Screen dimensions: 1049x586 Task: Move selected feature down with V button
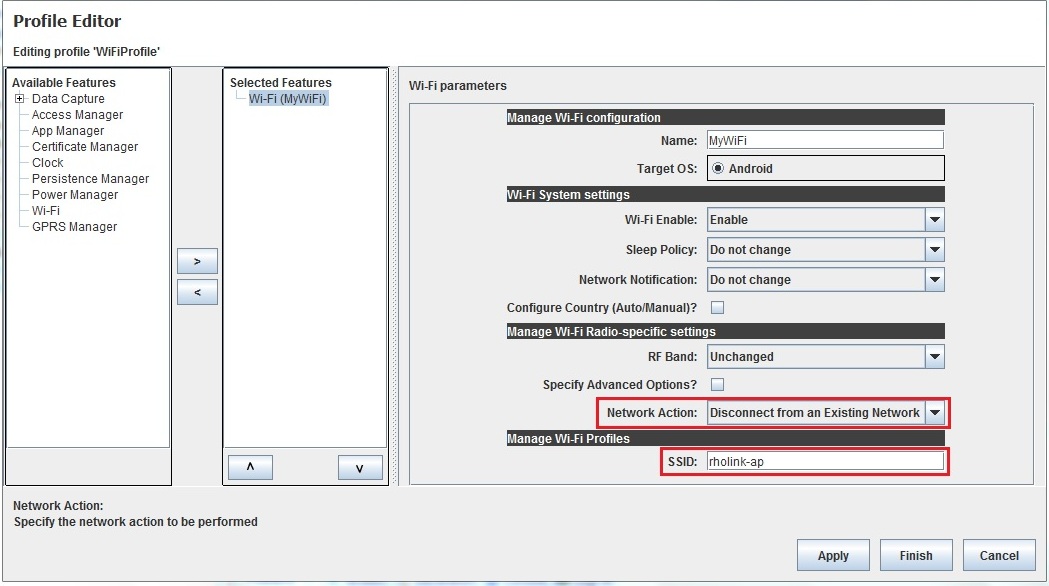[x=360, y=468]
